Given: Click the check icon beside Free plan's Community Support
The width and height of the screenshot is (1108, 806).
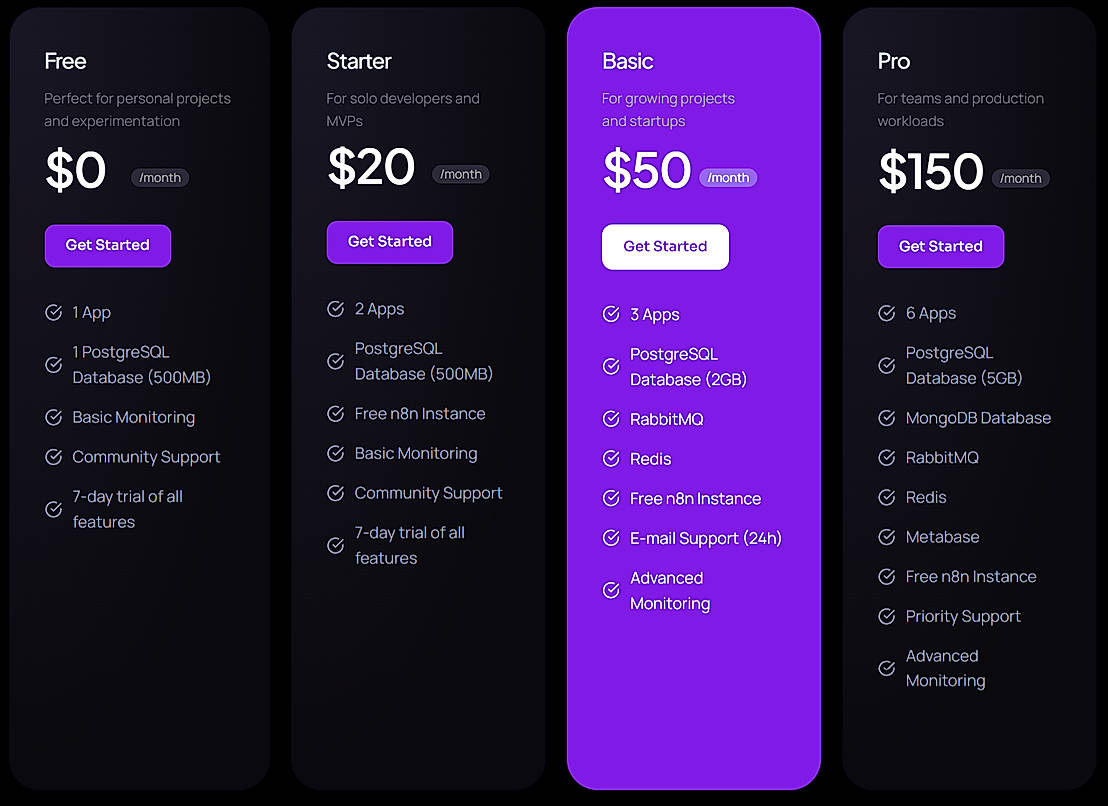Looking at the screenshot, I should point(54,457).
